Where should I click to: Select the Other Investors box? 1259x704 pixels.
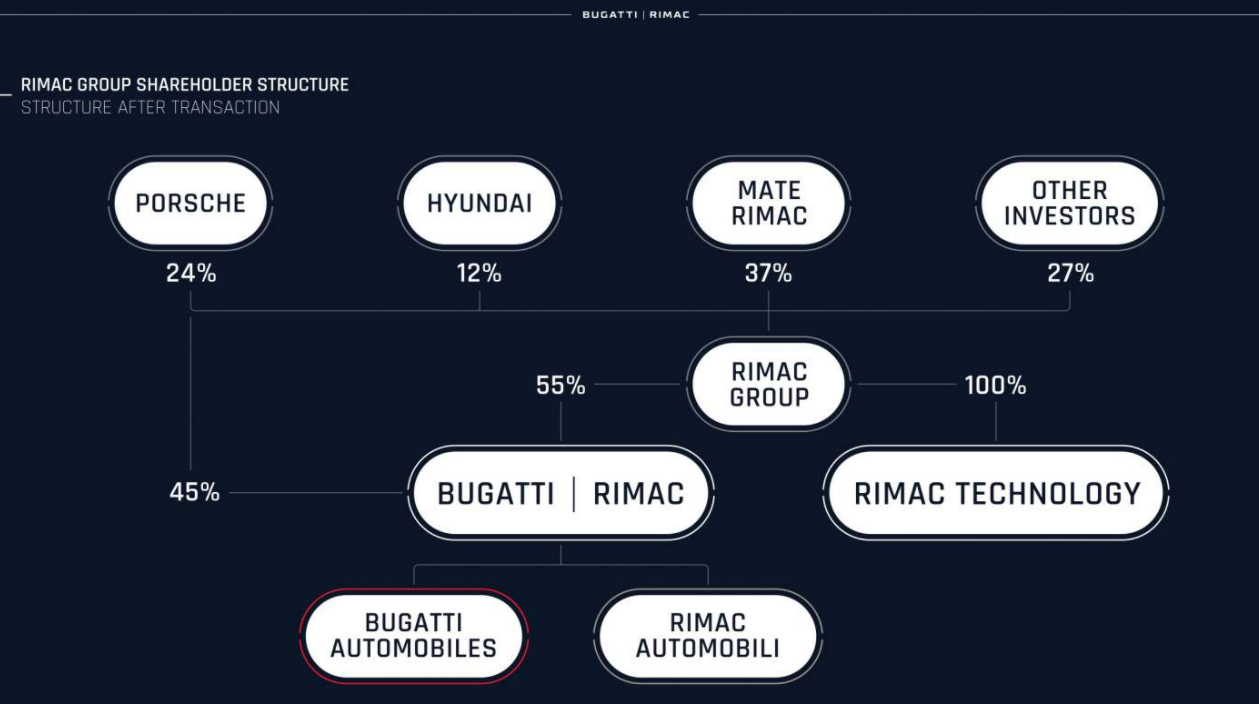pos(1070,203)
